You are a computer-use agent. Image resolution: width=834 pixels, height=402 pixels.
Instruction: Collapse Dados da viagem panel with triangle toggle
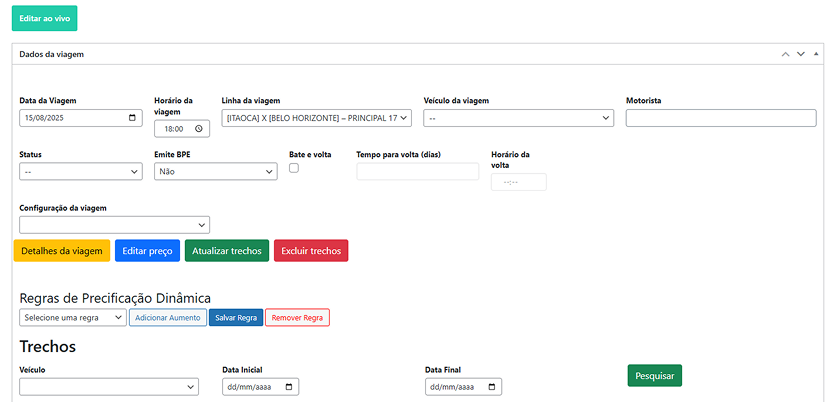coord(815,54)
